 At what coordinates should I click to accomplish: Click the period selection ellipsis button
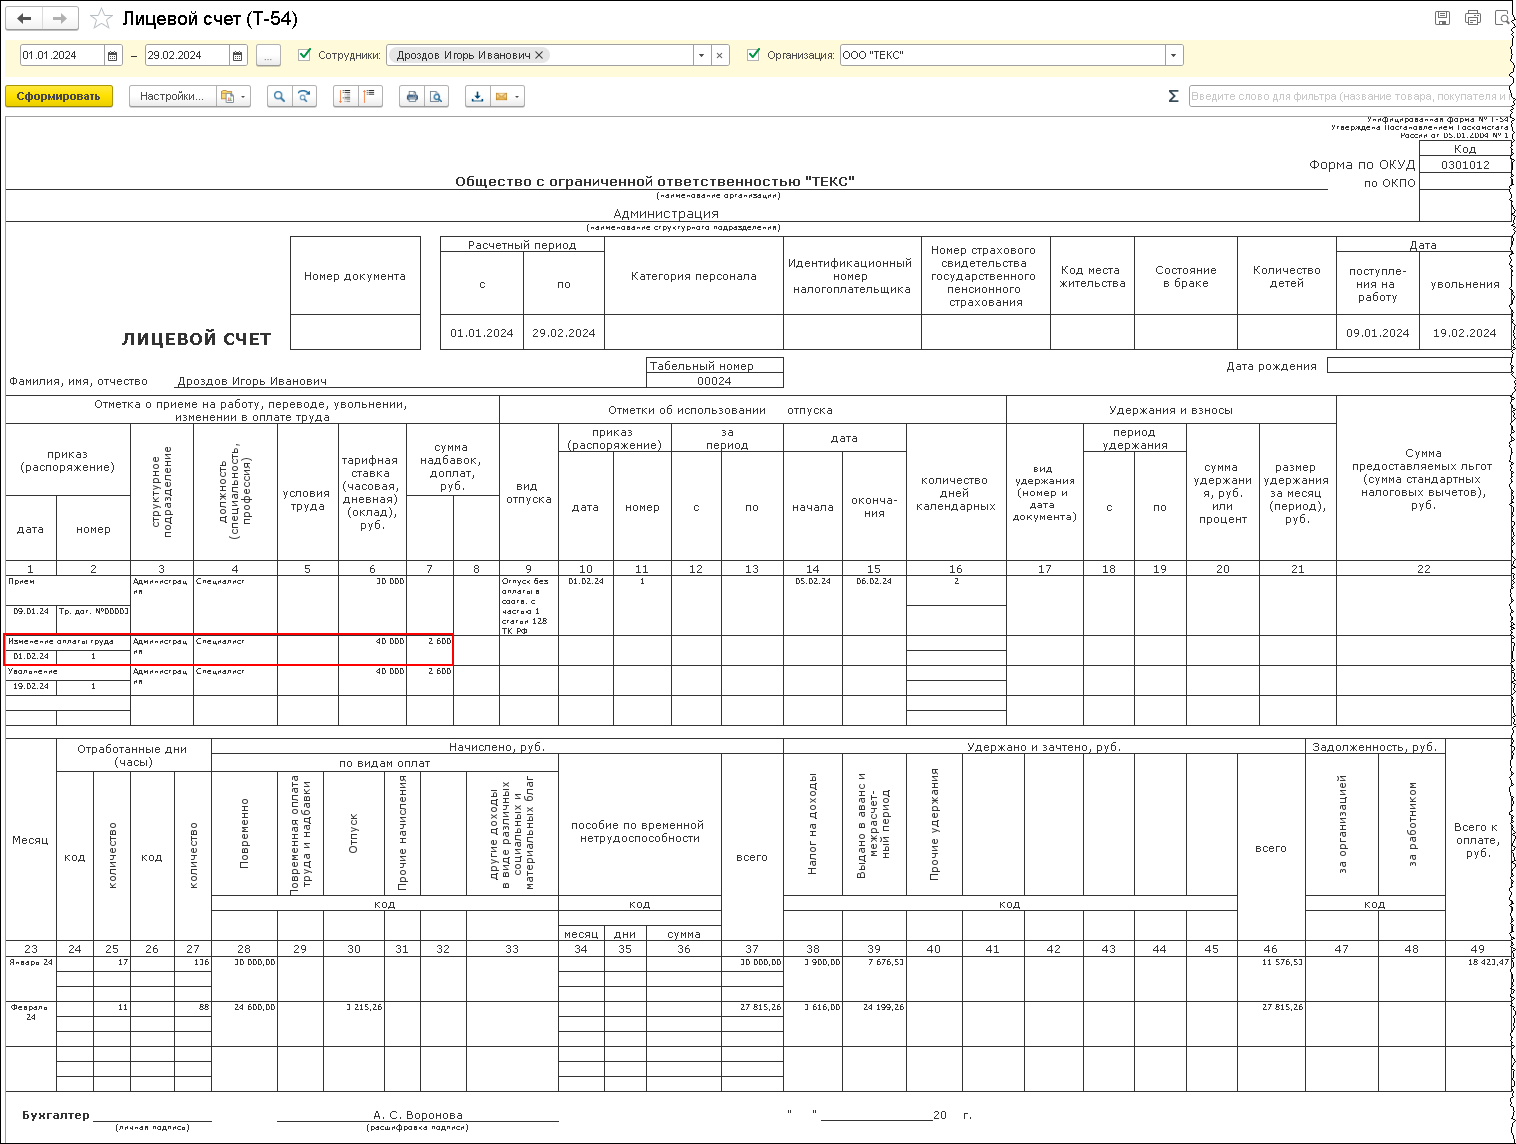[268, 56]
